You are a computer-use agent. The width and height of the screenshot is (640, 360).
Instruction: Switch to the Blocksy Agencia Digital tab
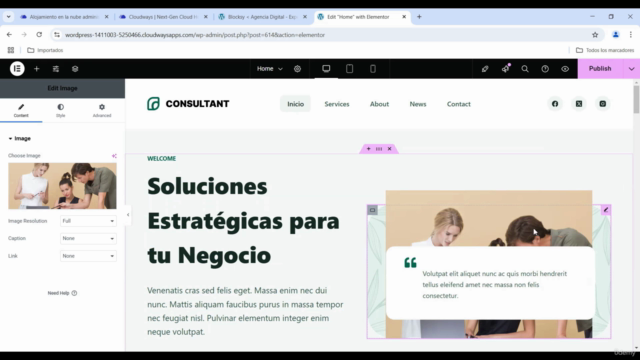262,17
